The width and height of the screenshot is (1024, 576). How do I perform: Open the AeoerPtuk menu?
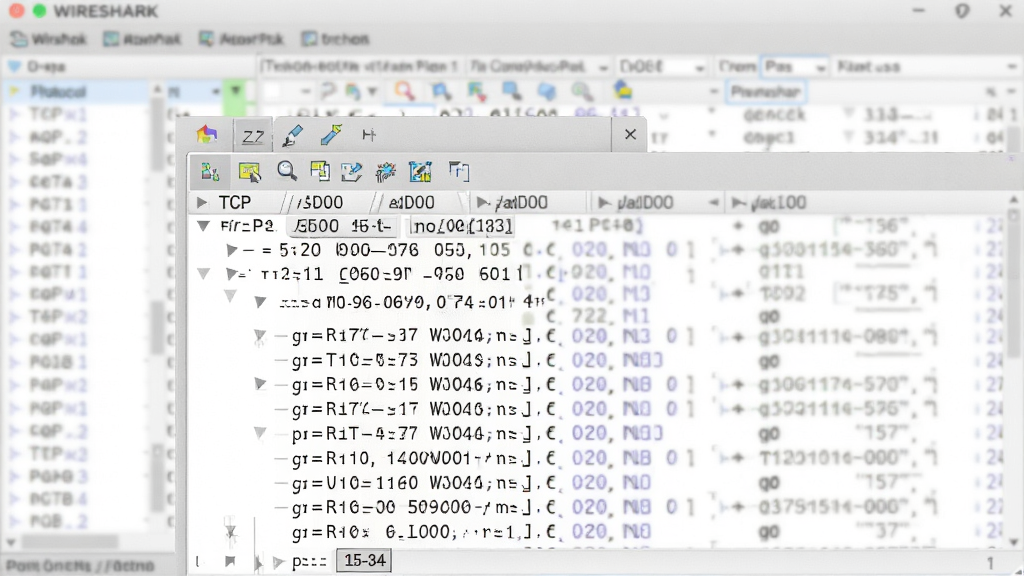point(242,39)
